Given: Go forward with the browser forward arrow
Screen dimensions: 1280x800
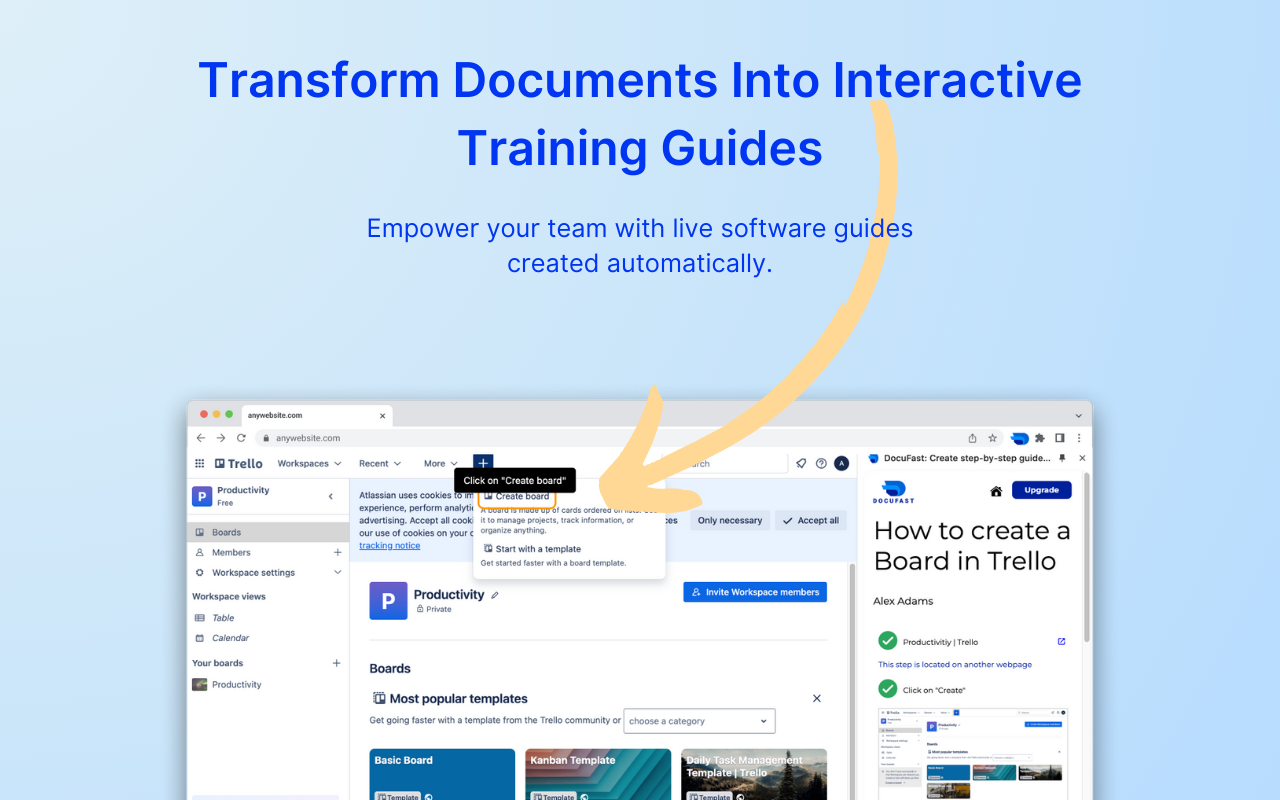Looking at the screenshot, I should [221, 438].
